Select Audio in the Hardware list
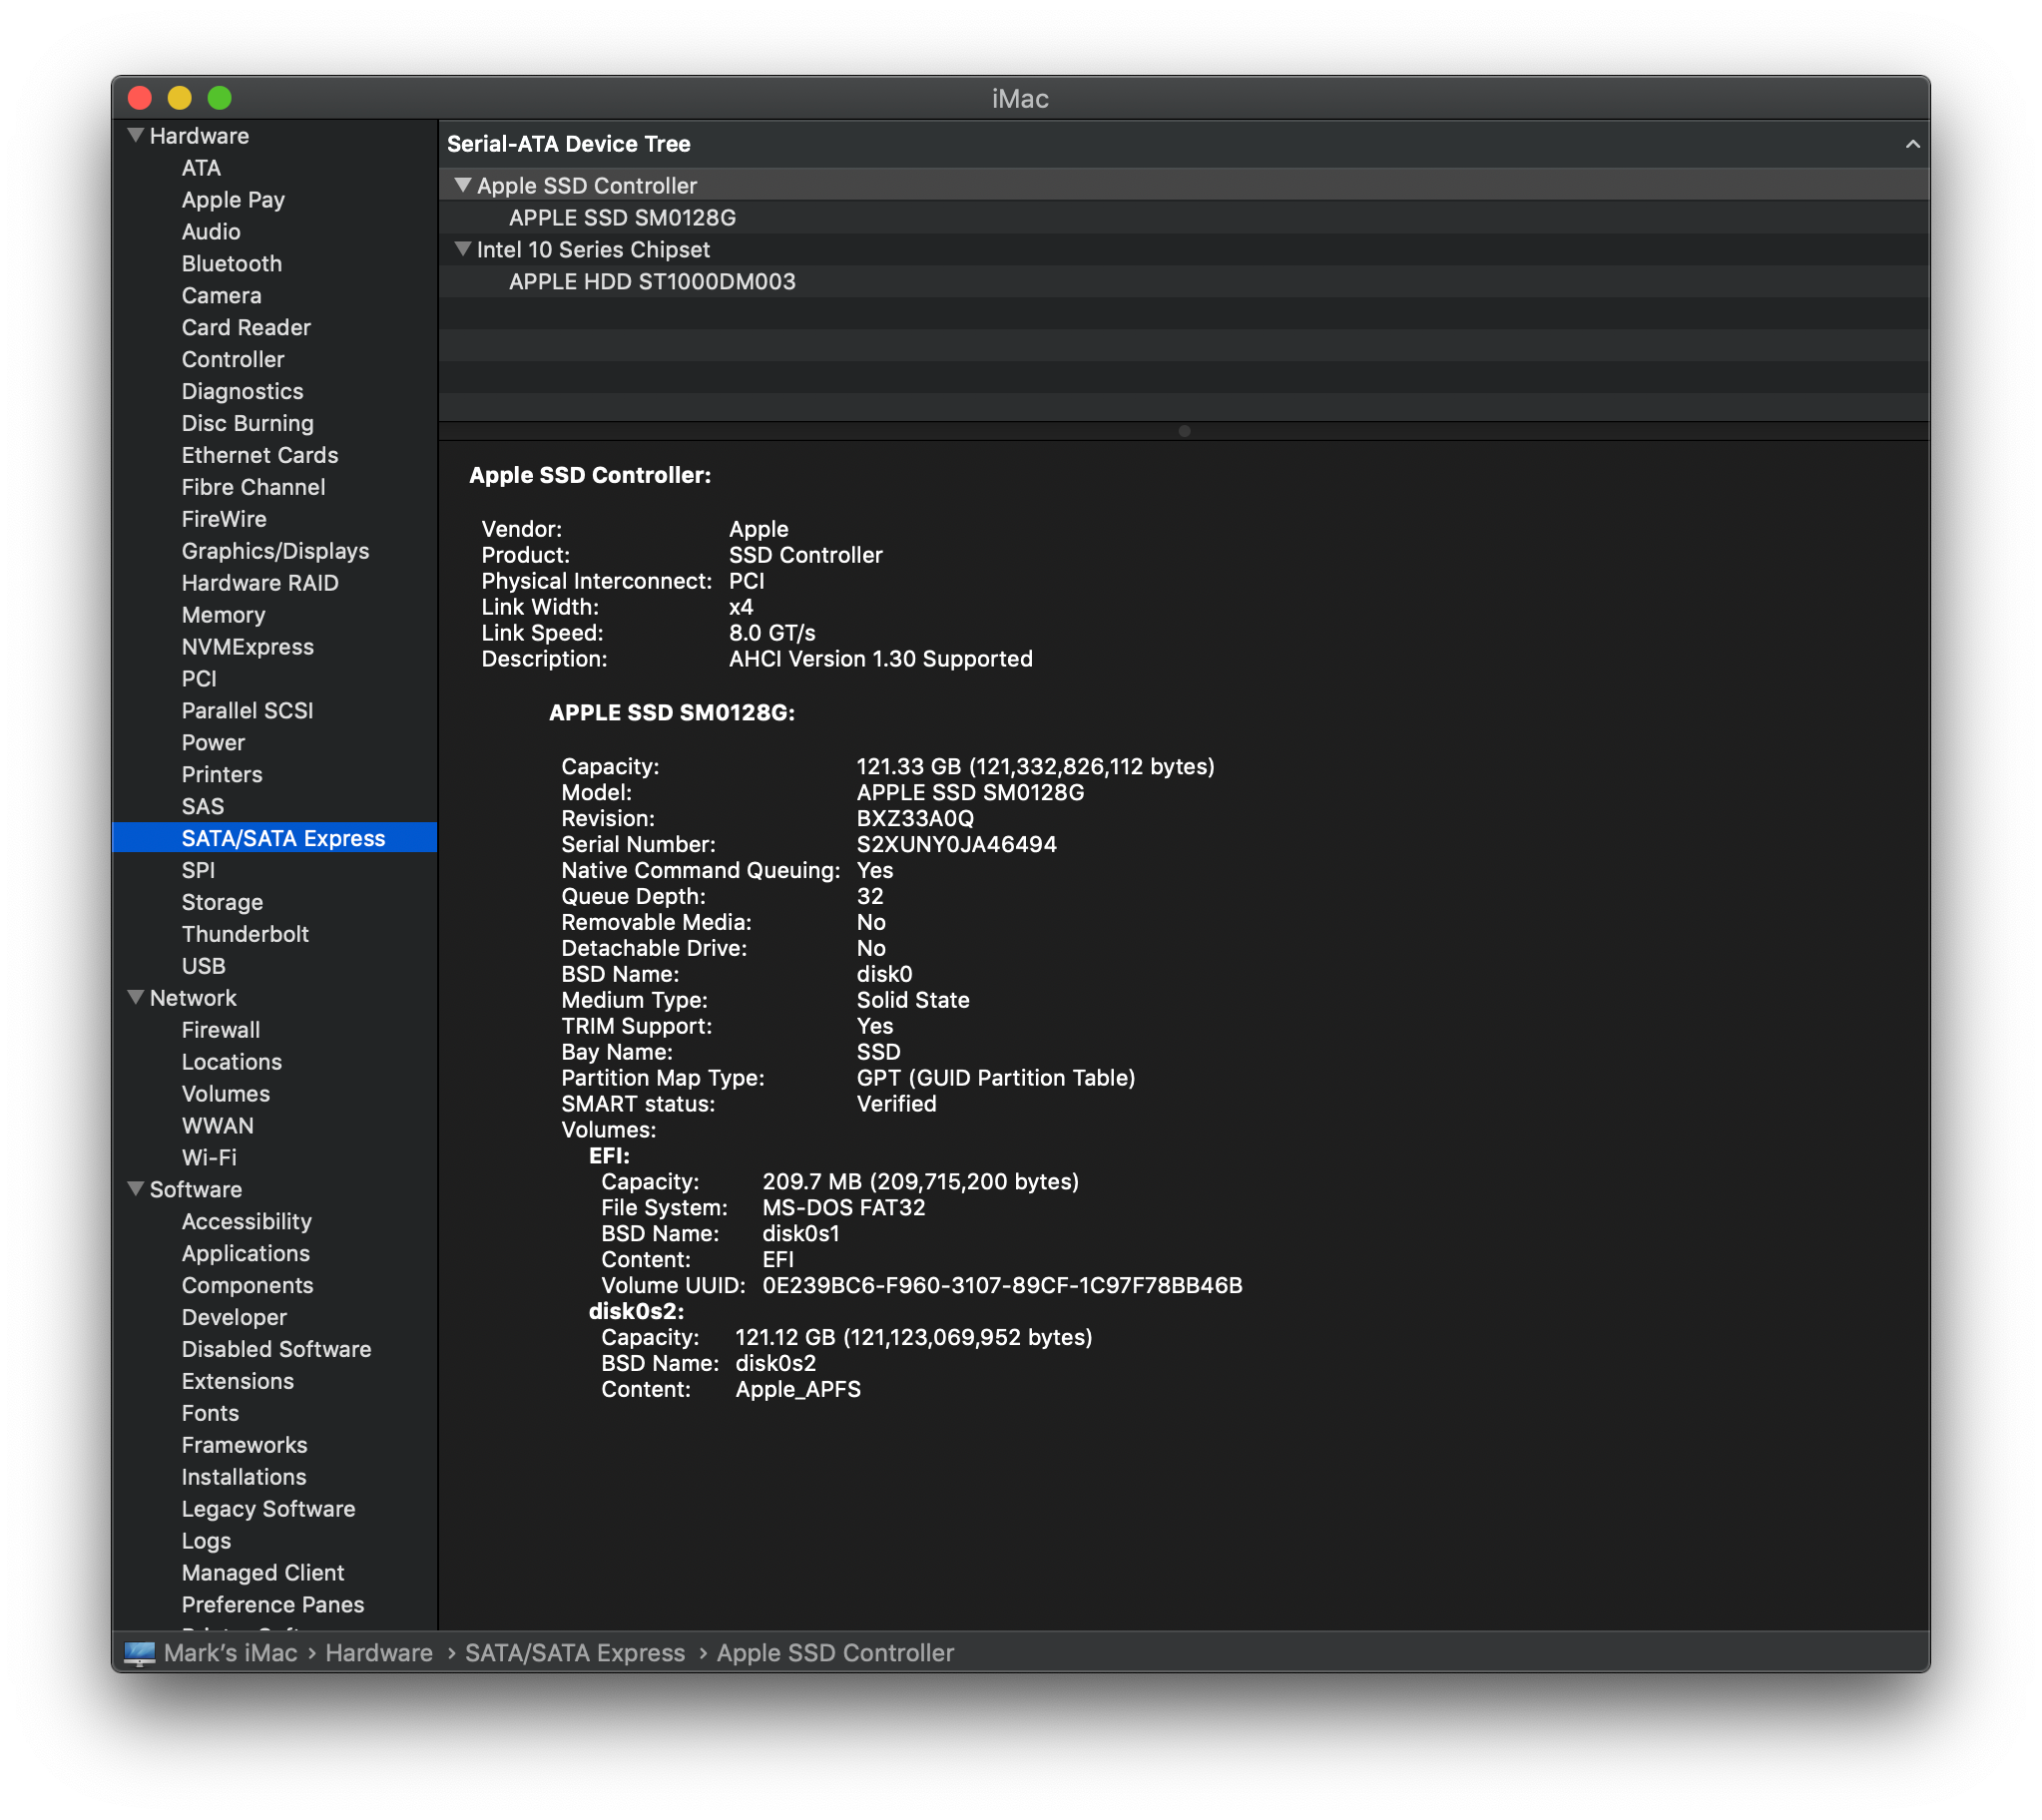 tap(211, 232)
